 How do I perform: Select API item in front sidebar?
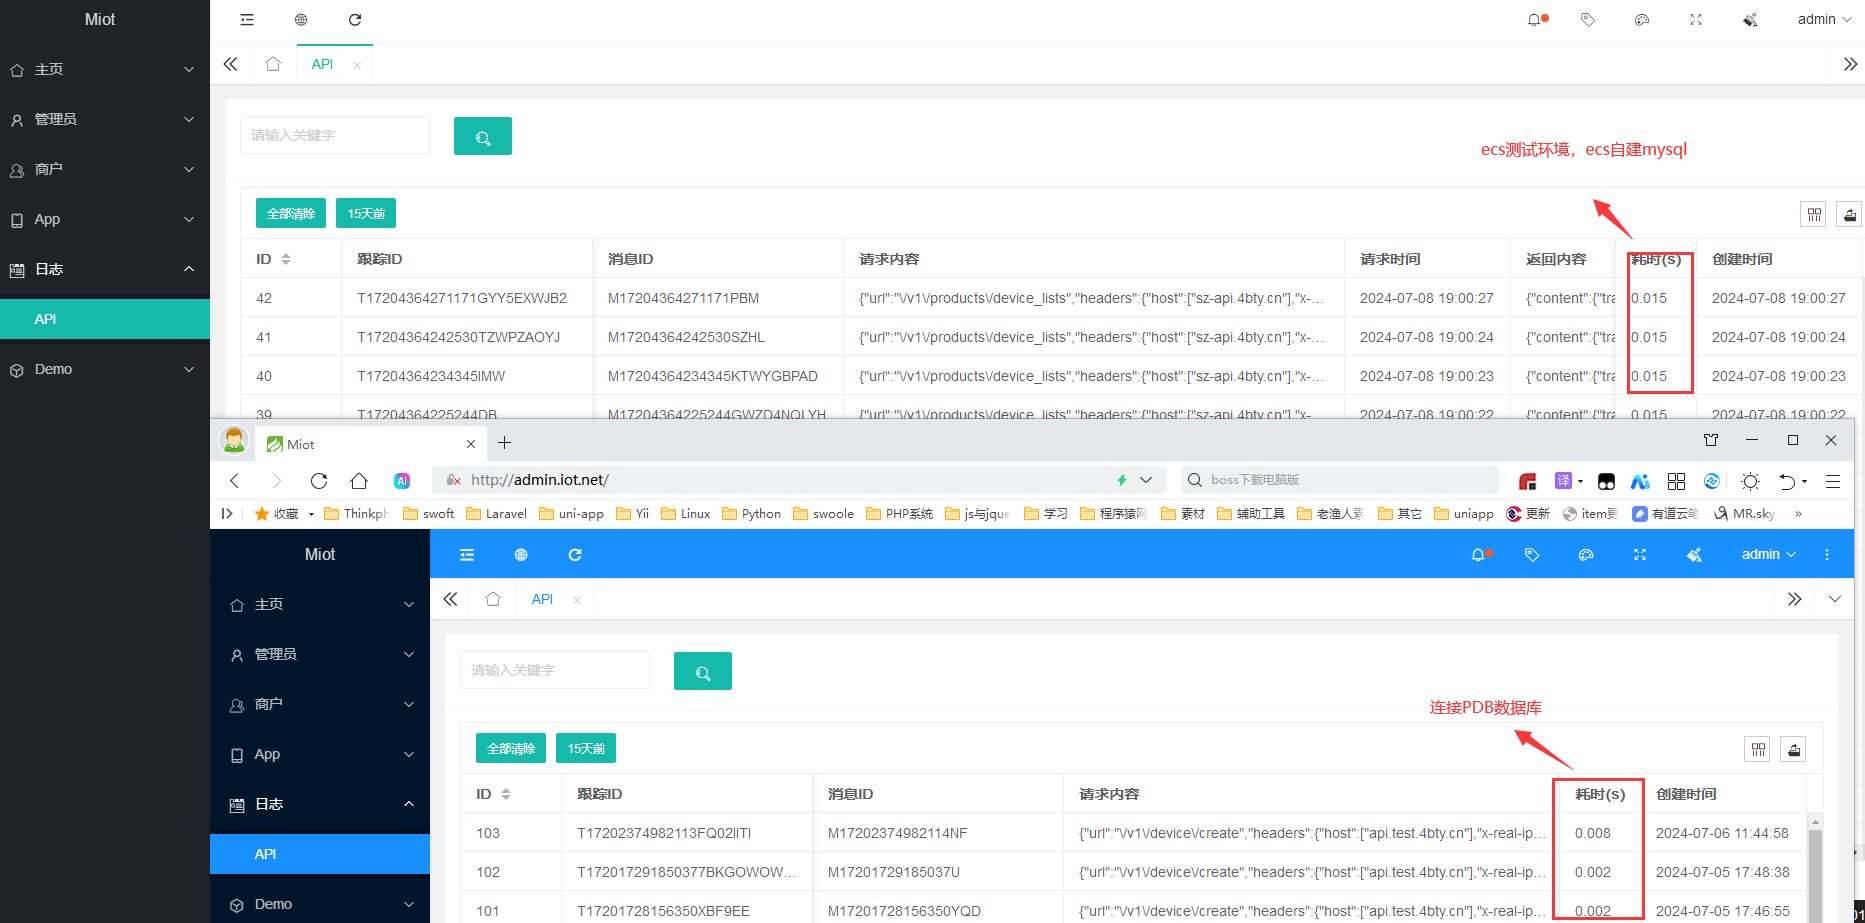(320, 854)
